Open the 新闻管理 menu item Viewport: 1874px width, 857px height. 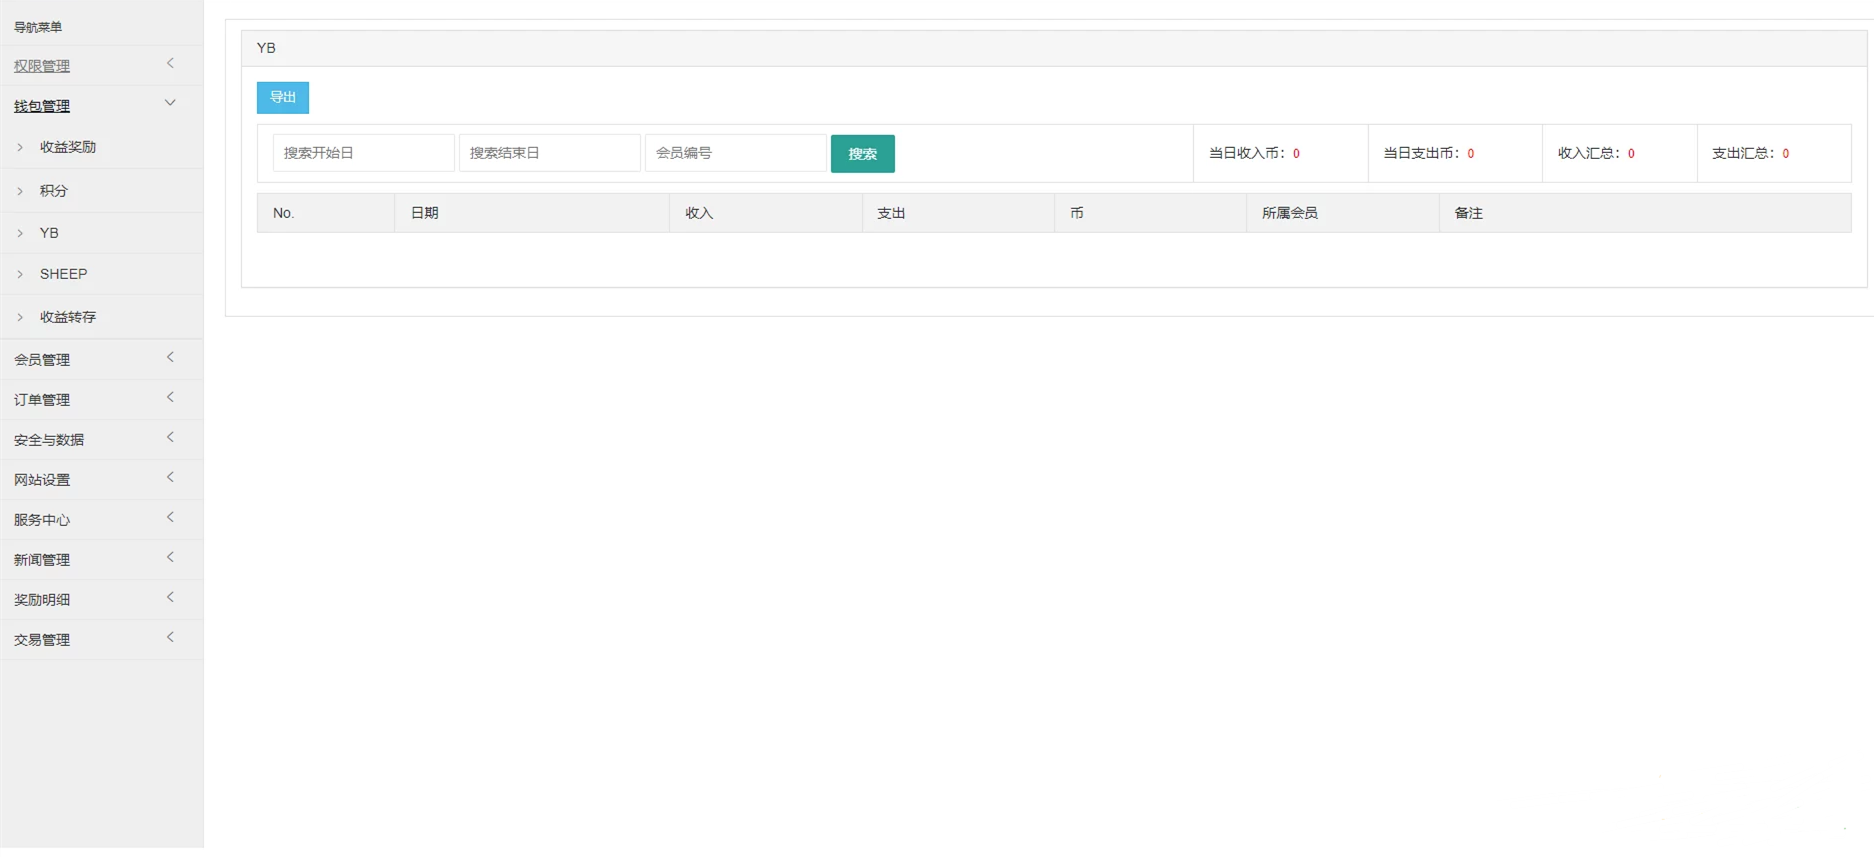click(42, 560)
